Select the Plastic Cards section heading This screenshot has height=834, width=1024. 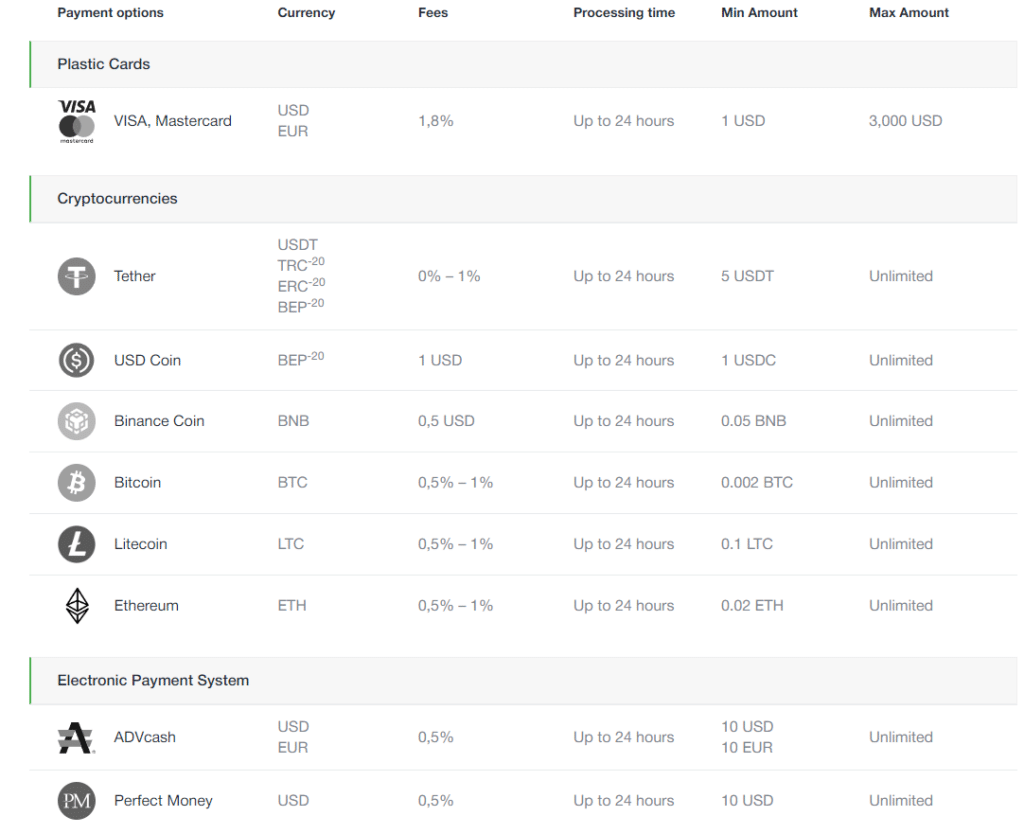(104, 64)
